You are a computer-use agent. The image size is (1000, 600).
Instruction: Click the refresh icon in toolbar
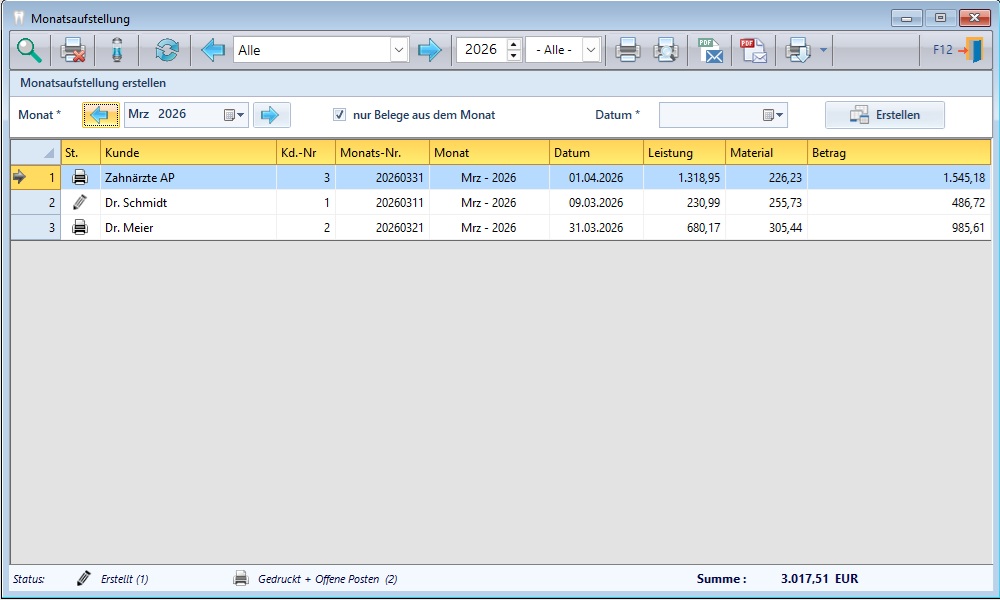[x=165, y=50]
